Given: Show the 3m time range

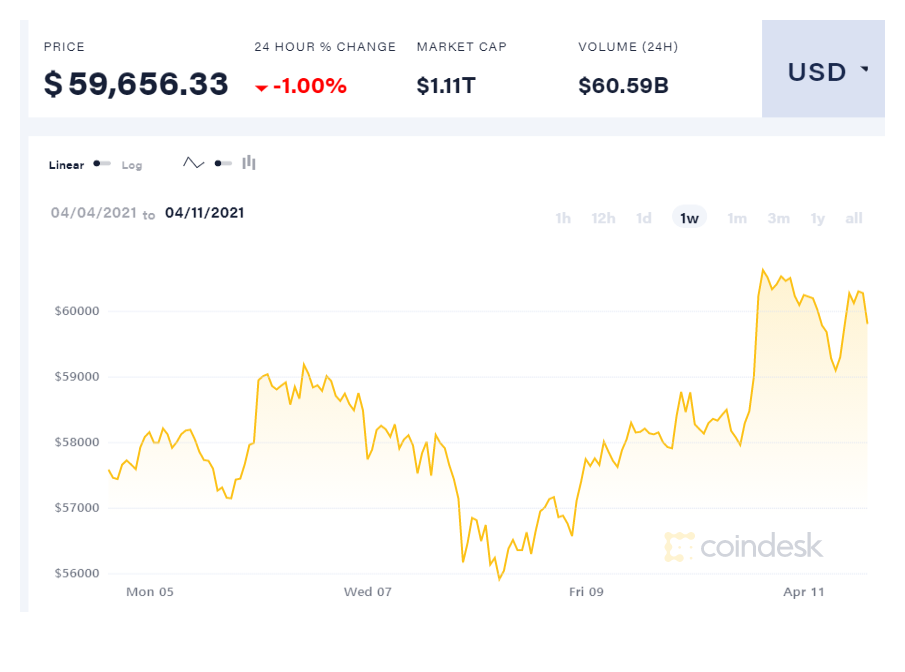Looking at the screenshot, I should [x=778, y=218].
